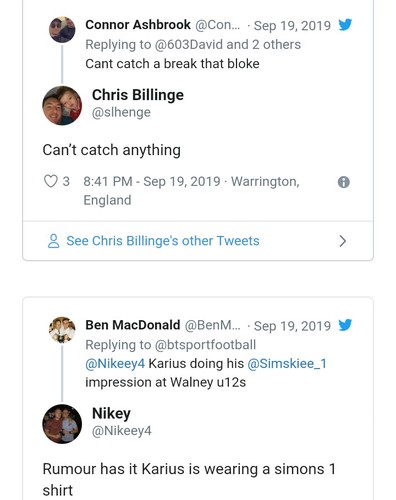Open the tweet info icon beside Warrington
This screenshot has height=500, width=396.
(344, 182)
